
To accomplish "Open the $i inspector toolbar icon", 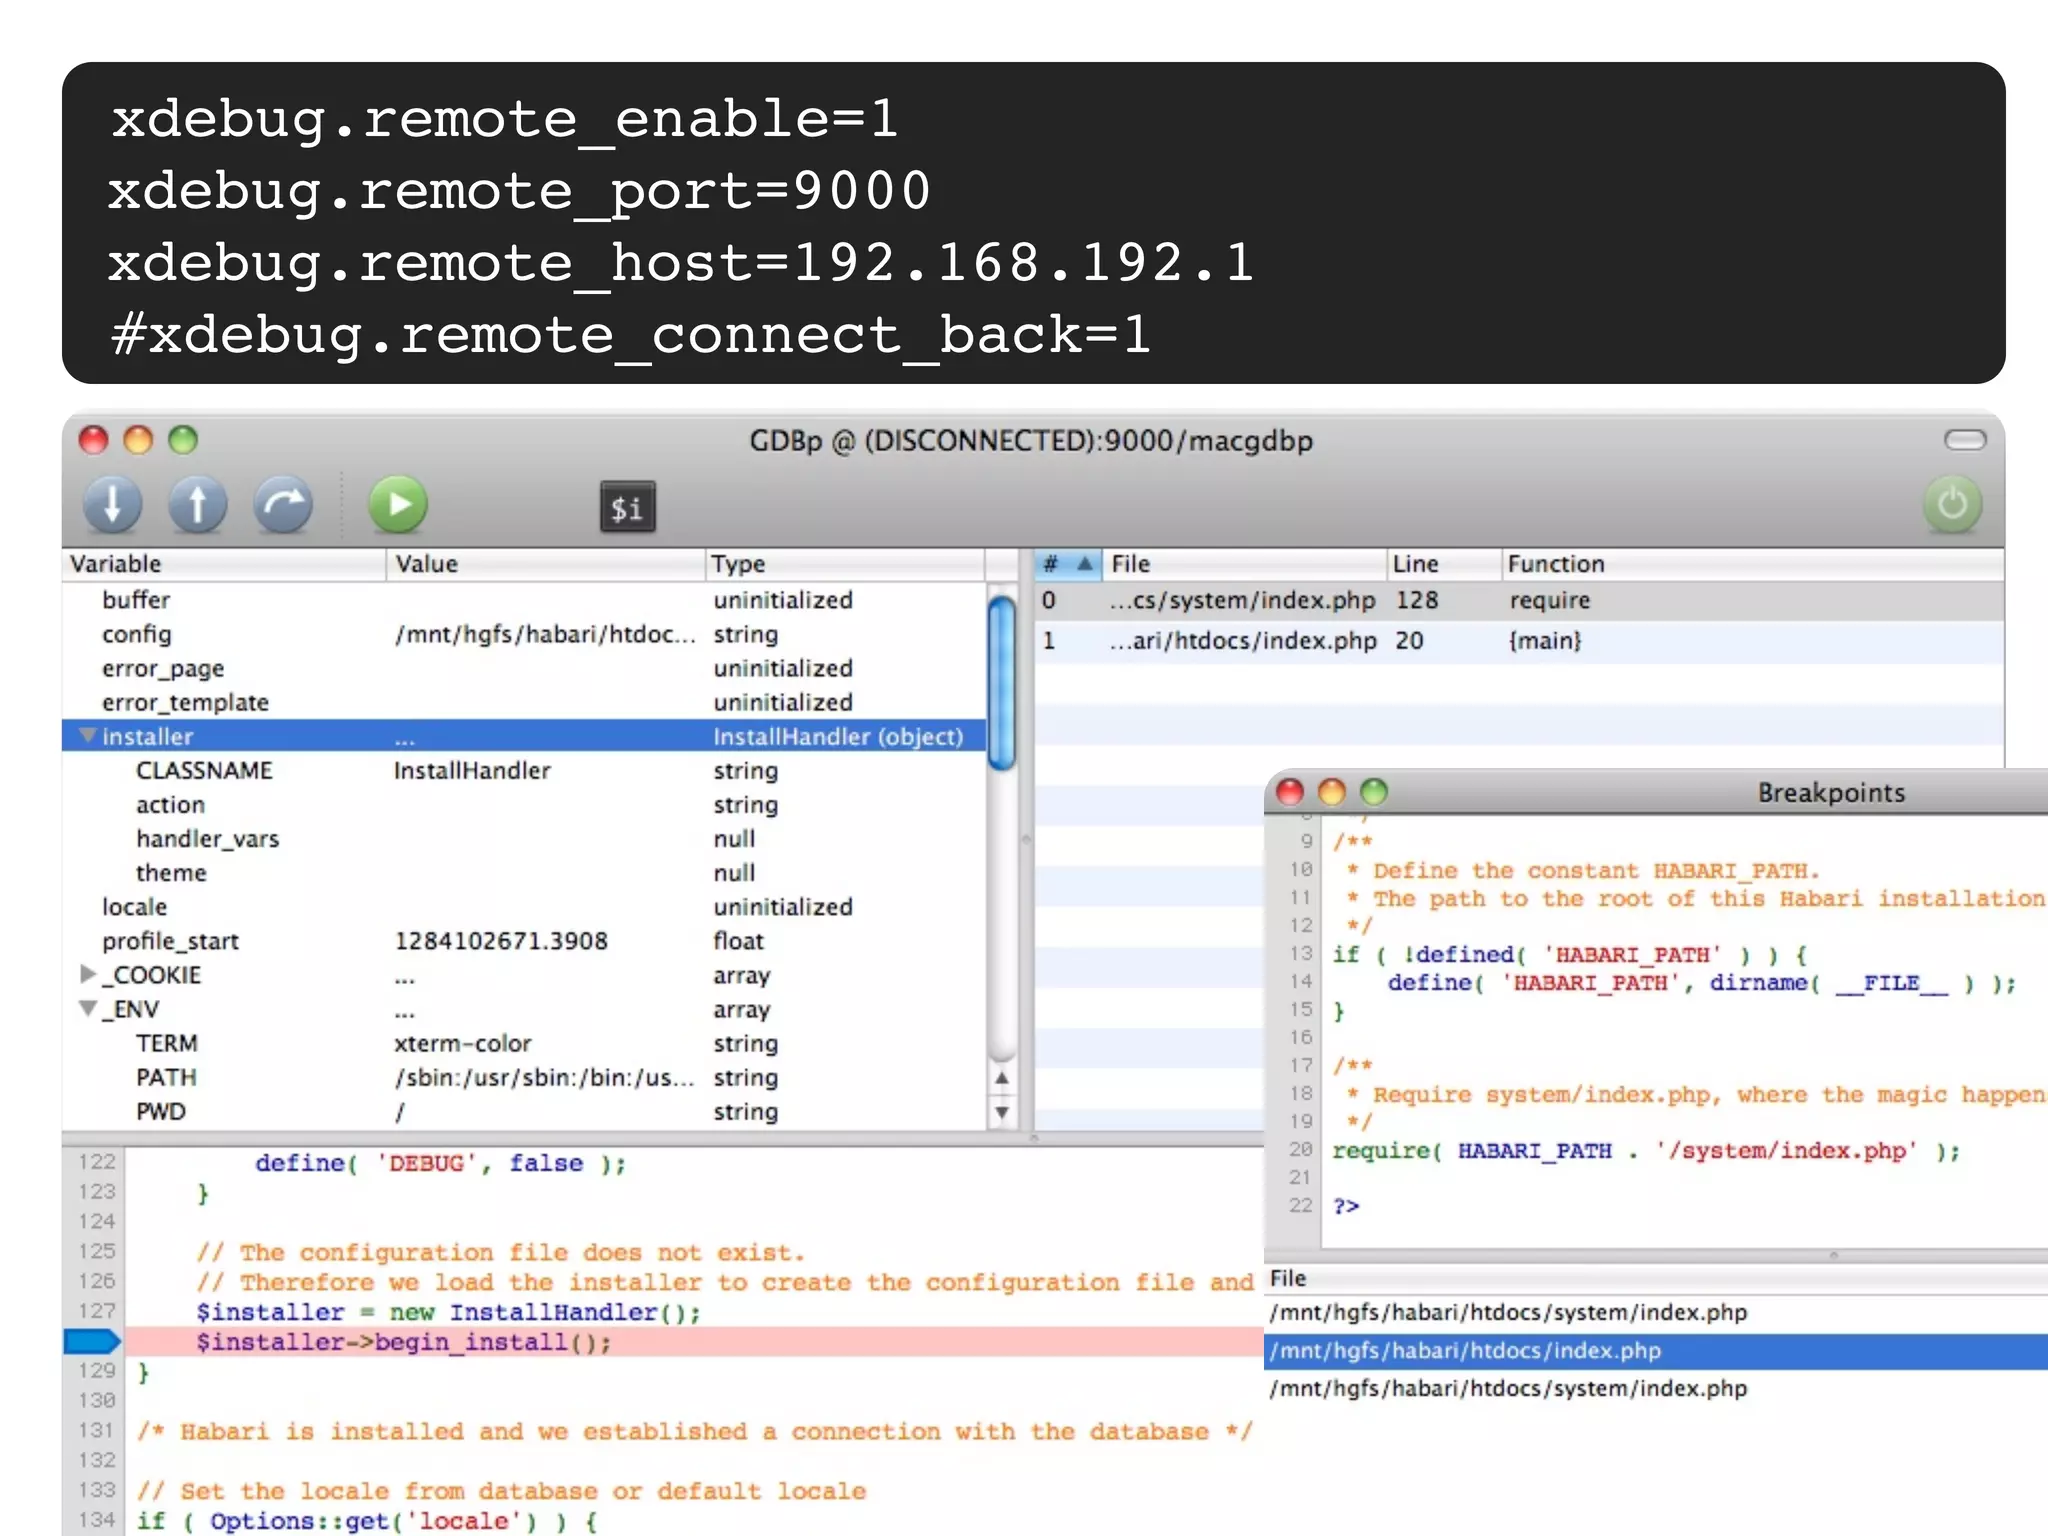I will click(x=627, y=508).
